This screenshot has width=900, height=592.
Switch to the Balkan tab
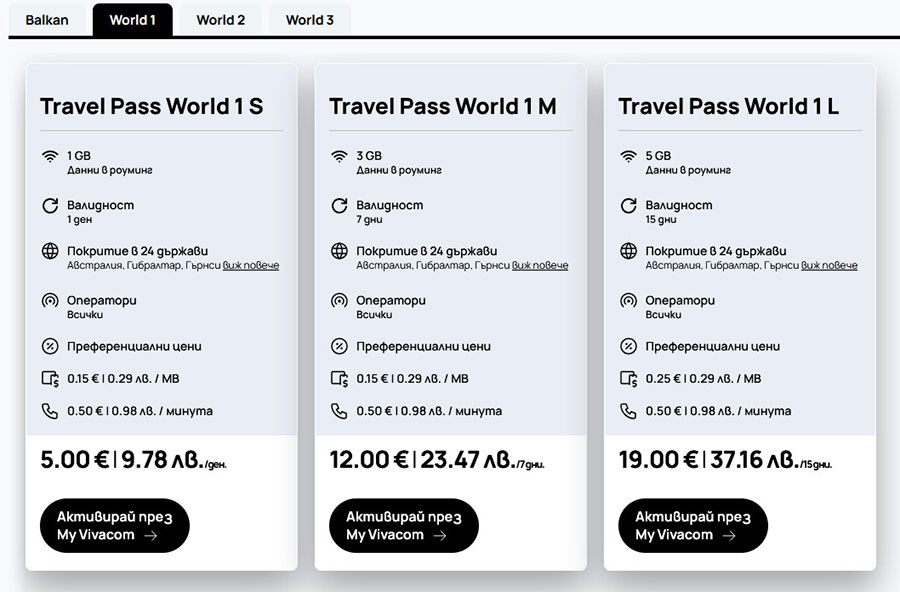pyautogui.click(x=47, y=20)
